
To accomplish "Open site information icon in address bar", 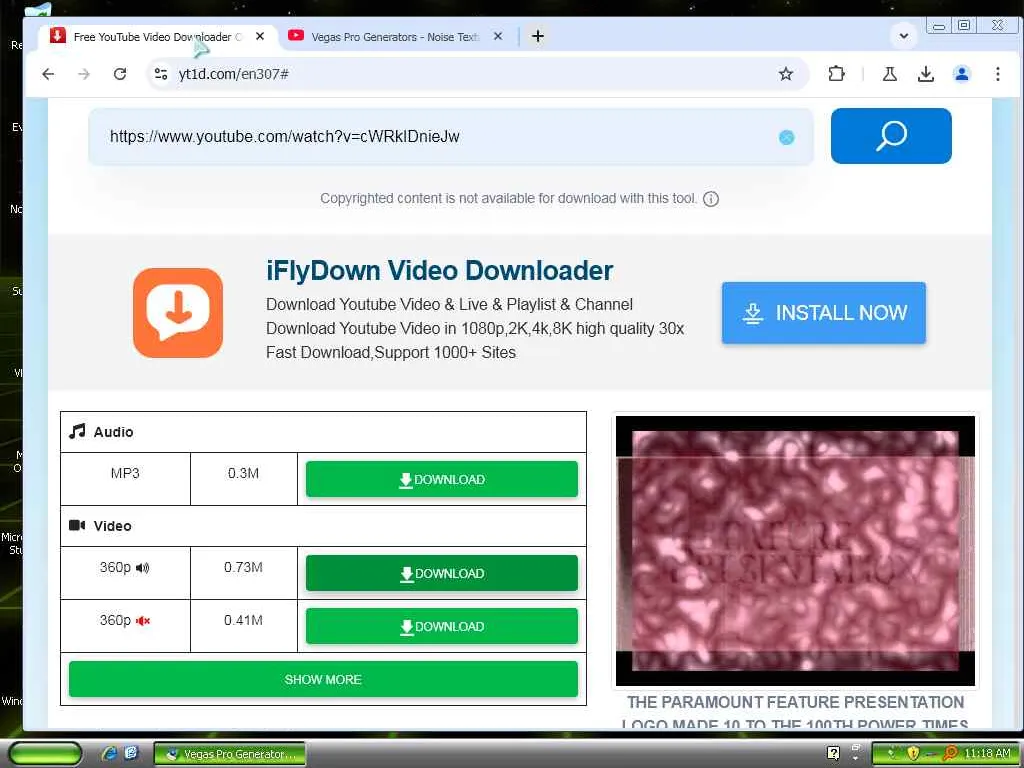I will tap(161, 74).
